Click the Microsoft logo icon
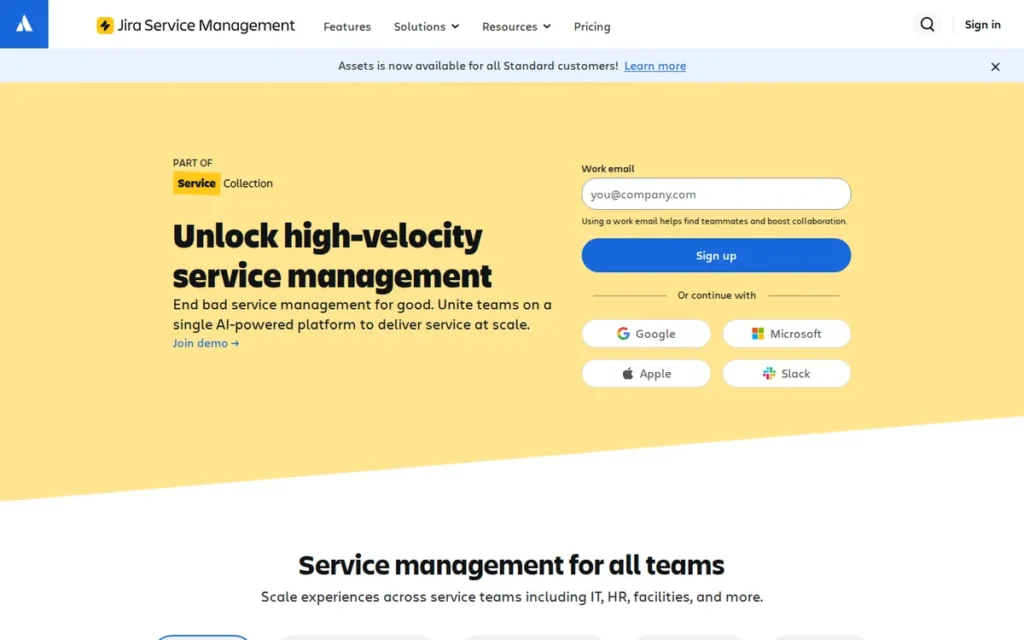1024x640 pixels. (x=758, y=333)
